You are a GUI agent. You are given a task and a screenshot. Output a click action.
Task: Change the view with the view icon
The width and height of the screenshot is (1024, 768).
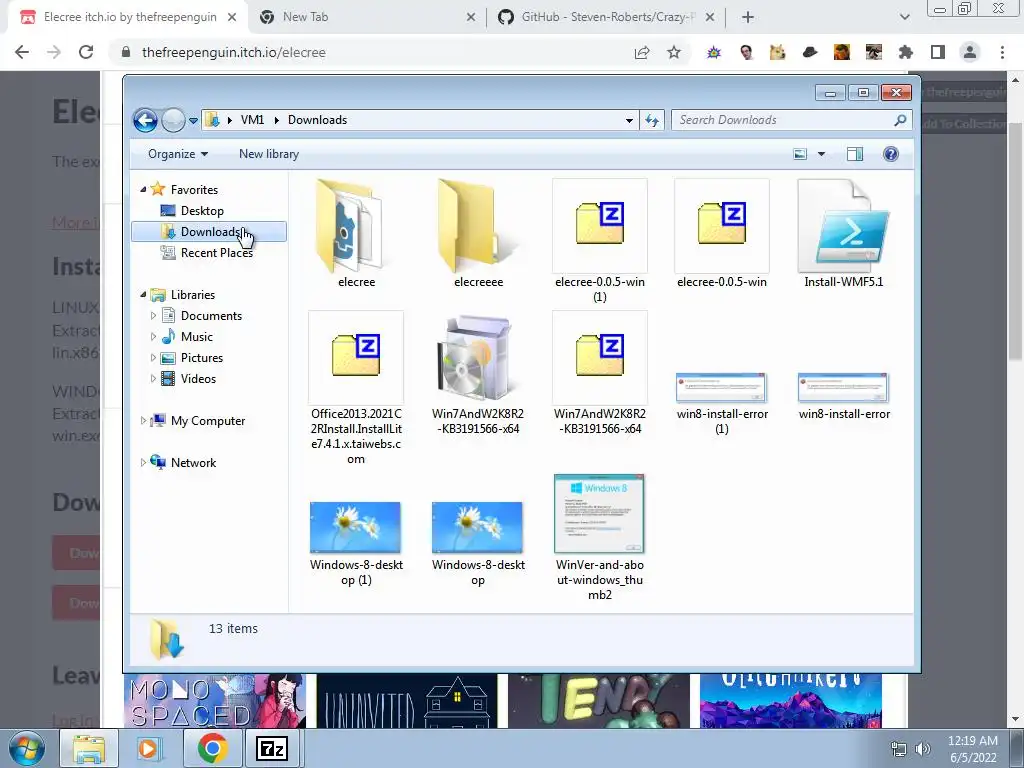tap(800, 154)
